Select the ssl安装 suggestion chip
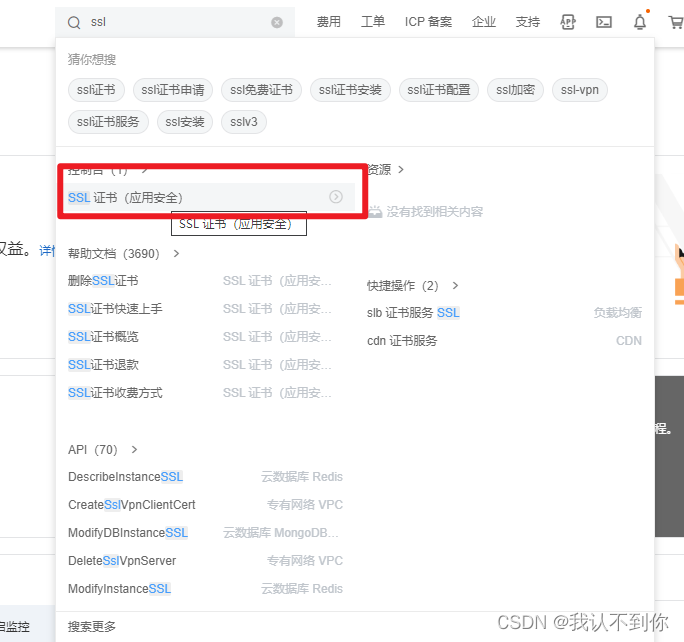This screenshot has width=684, height=642. coord(185,122)
